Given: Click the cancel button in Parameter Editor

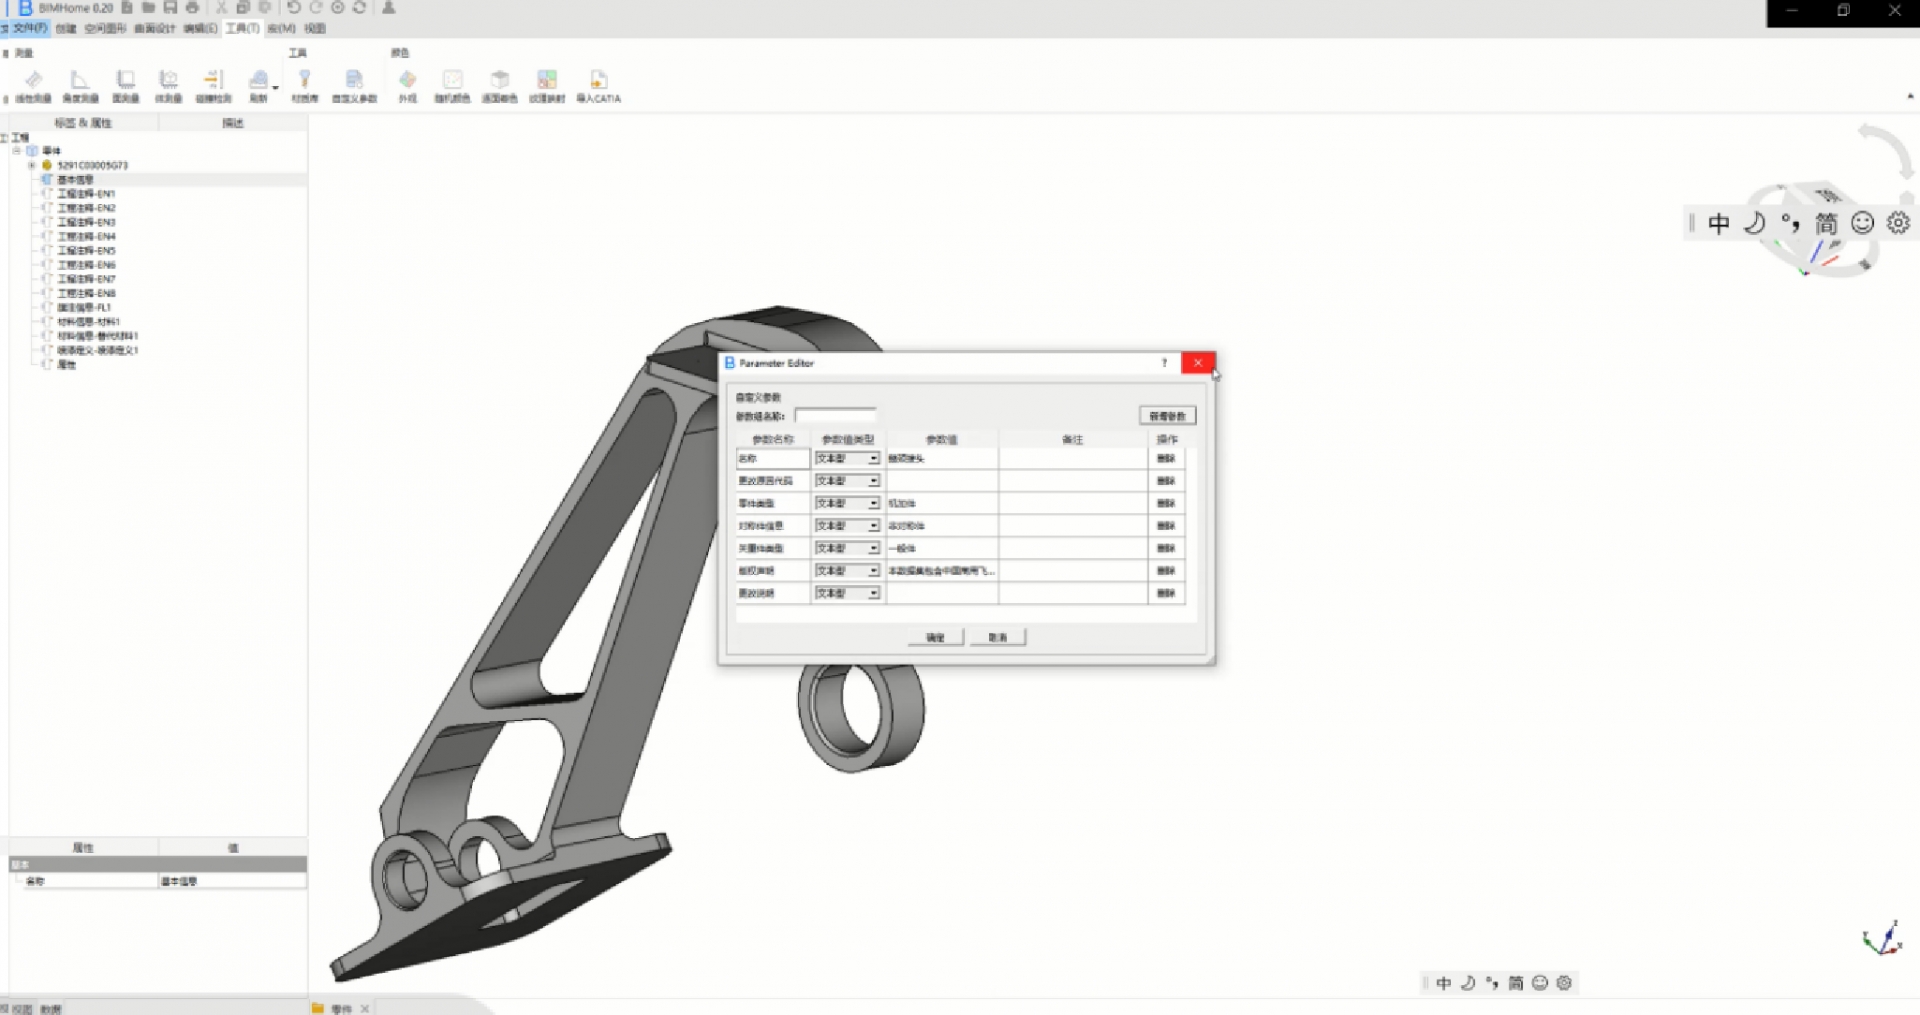Looking at the screenshot, I should click(997, 637).
